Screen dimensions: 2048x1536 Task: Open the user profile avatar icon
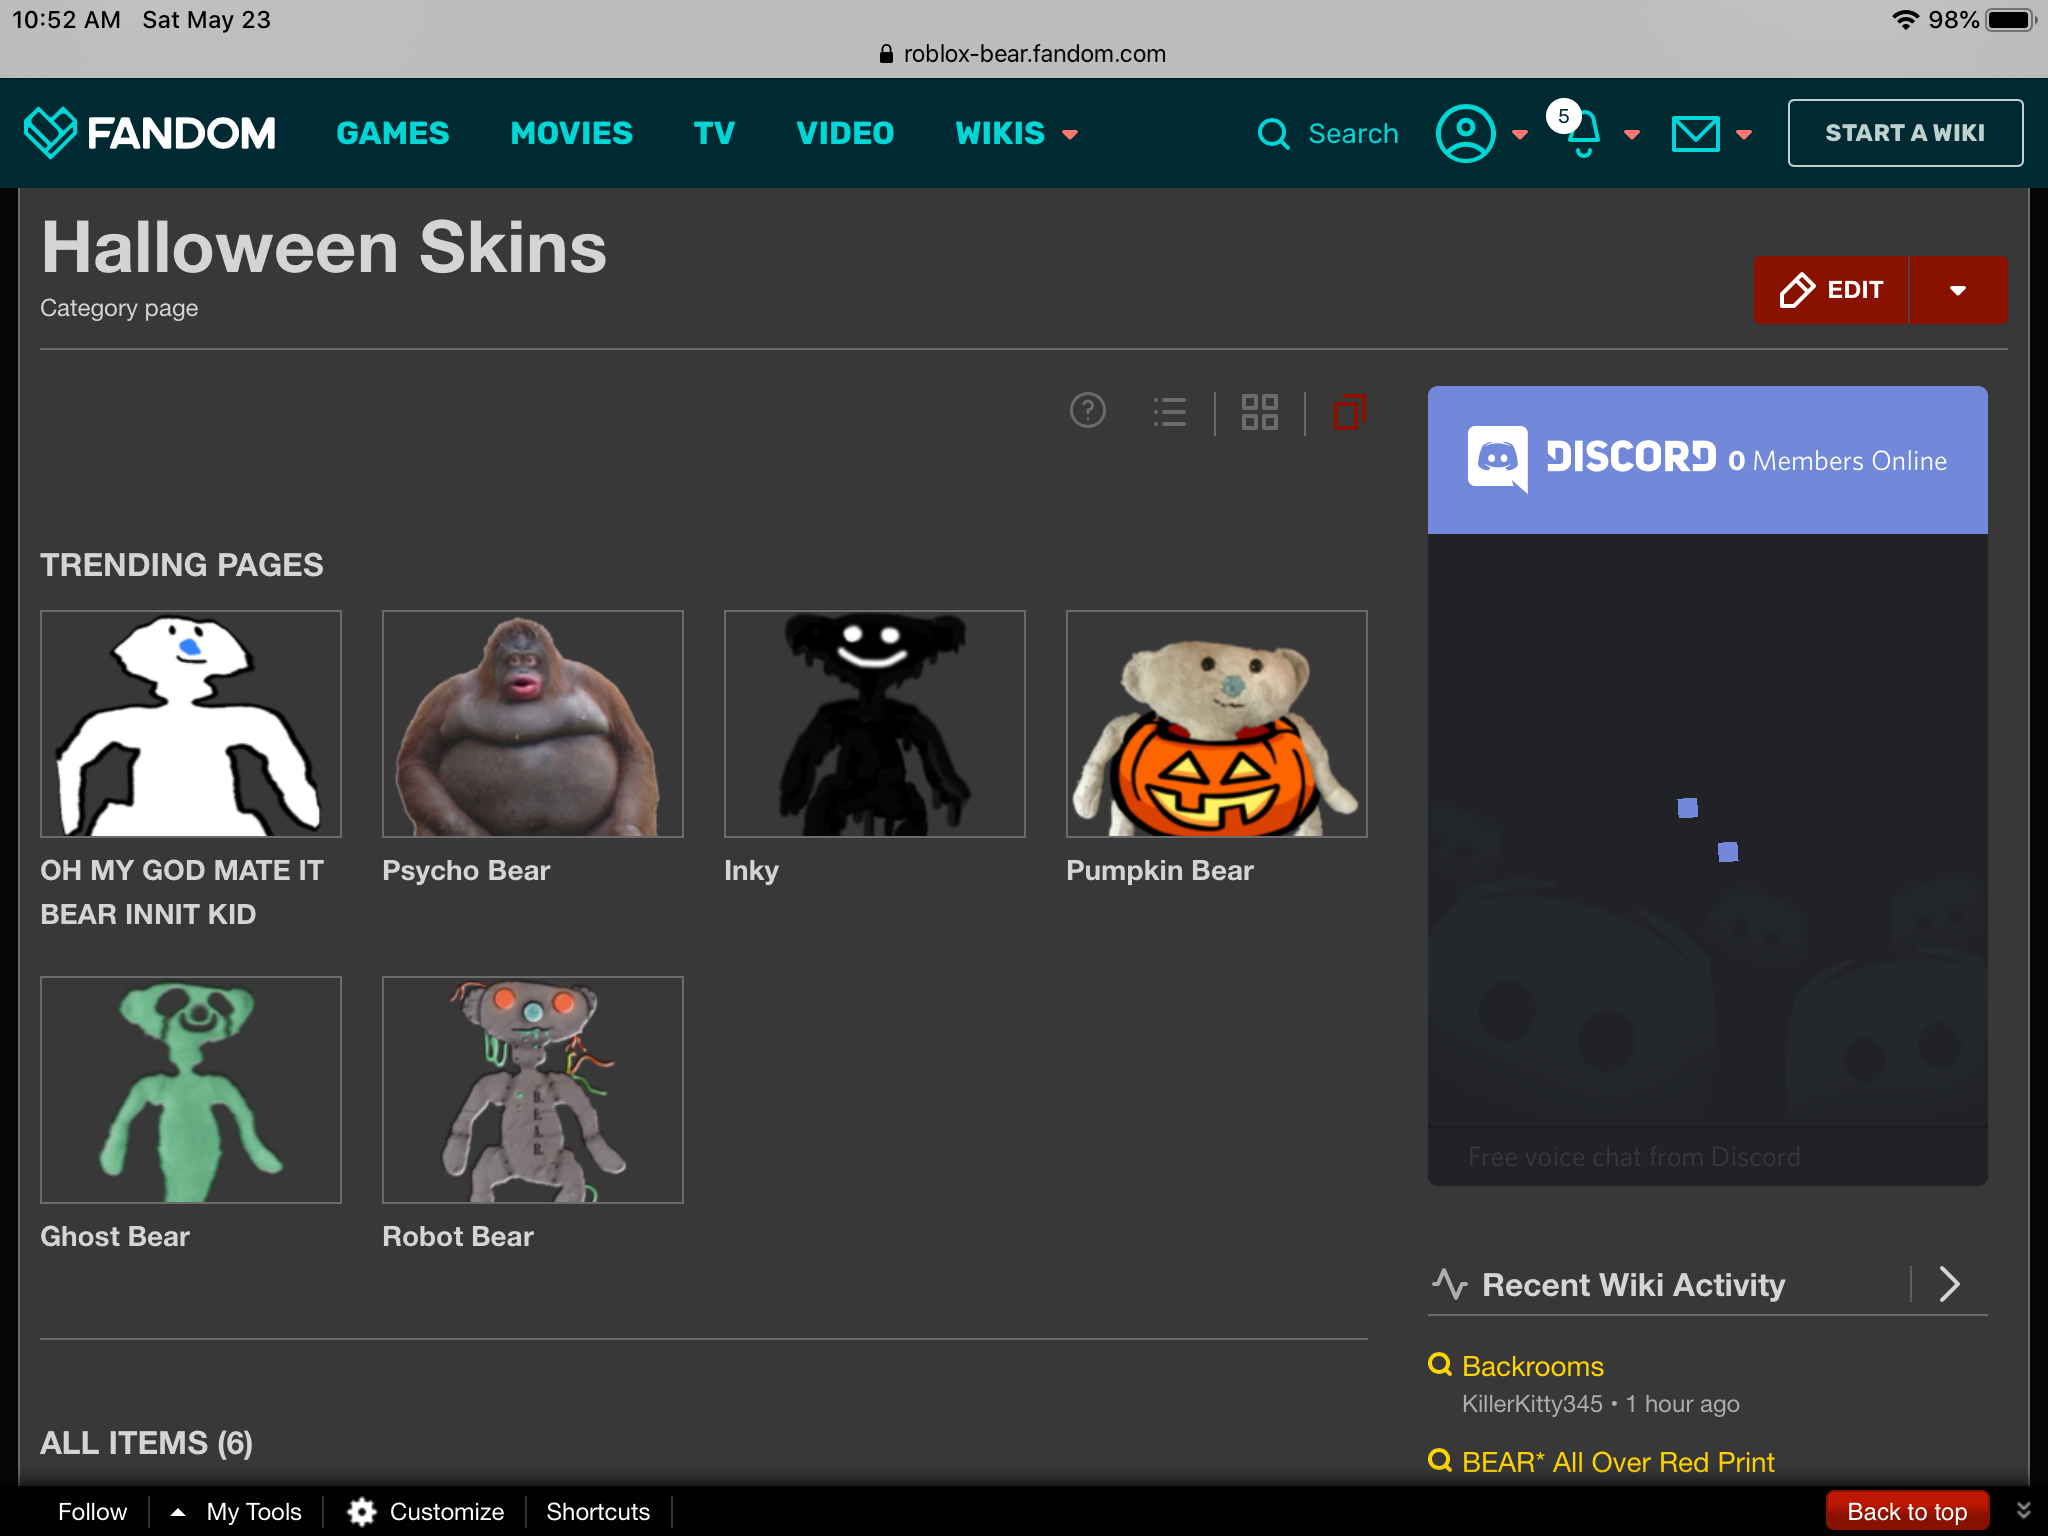point(1465,133)
